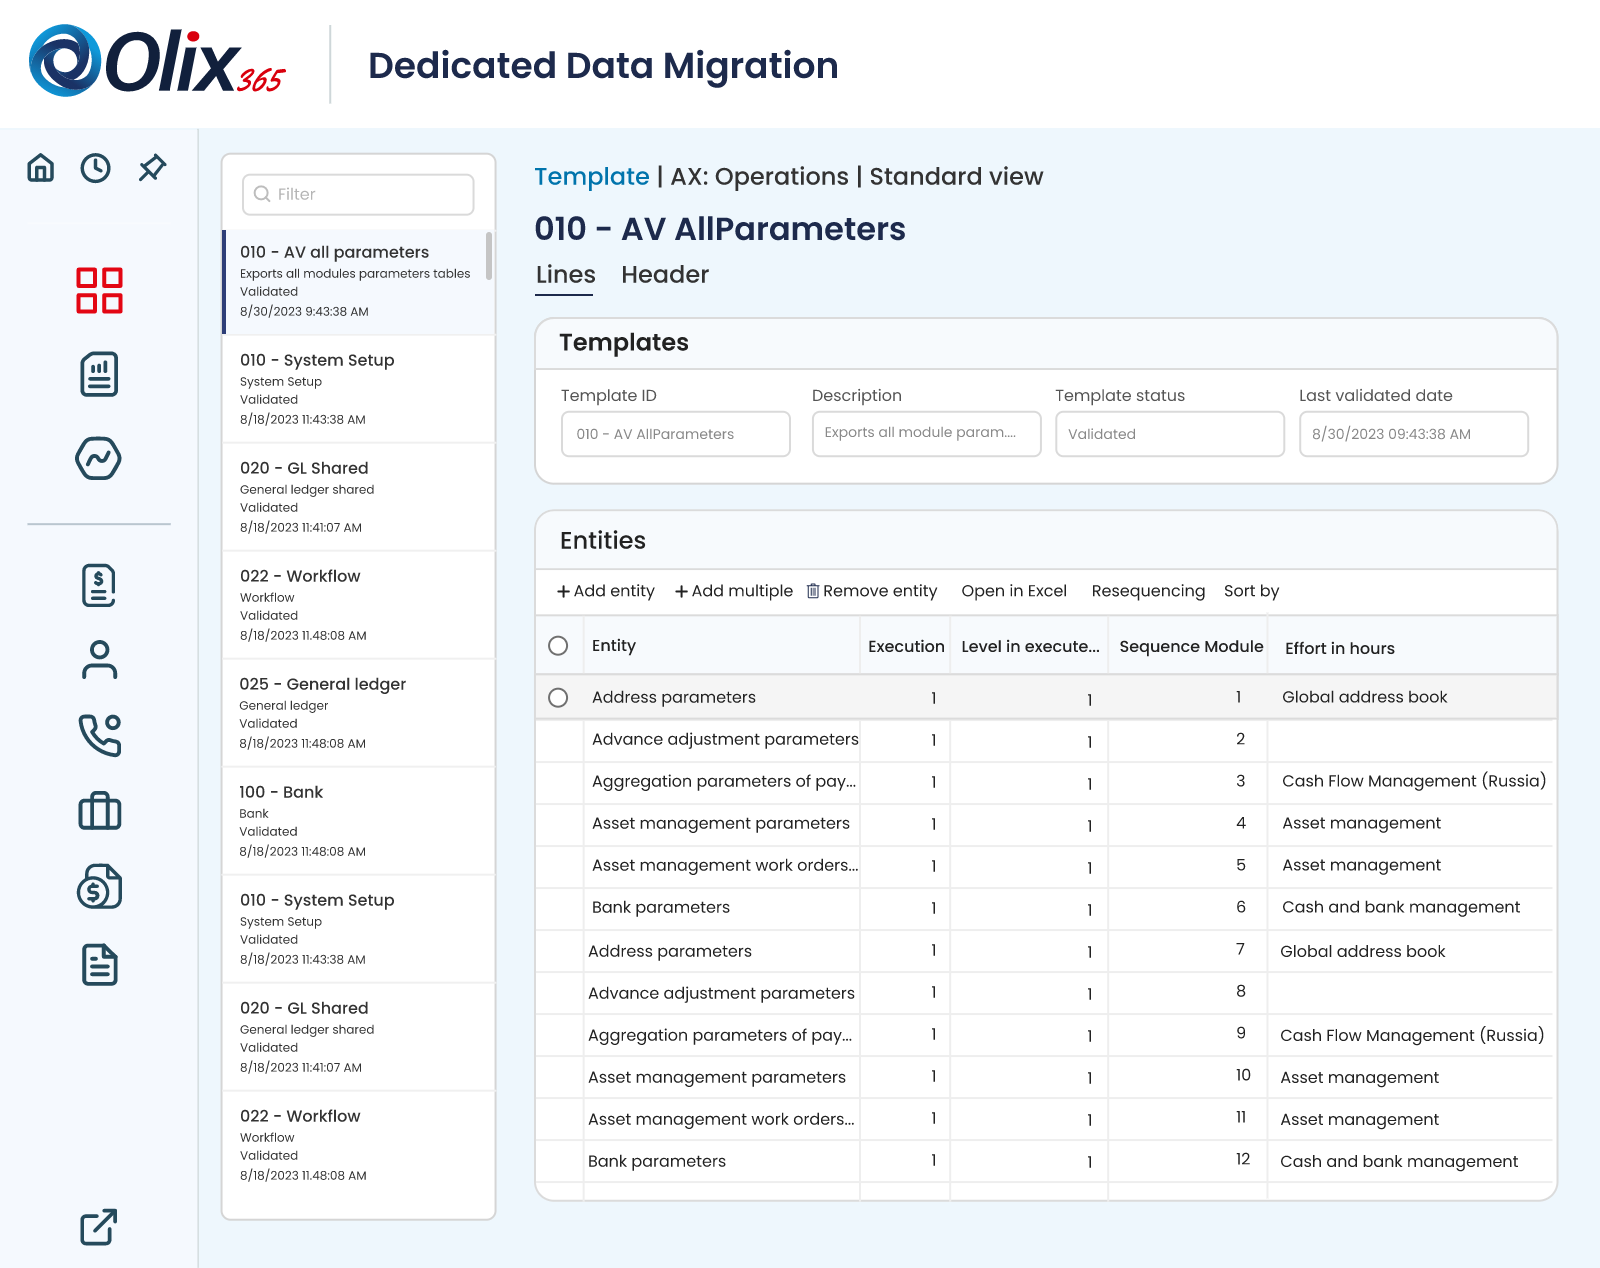Select the 025 - General ledger template
The image size is (1600, 1268).
click(x=358, y=713)
